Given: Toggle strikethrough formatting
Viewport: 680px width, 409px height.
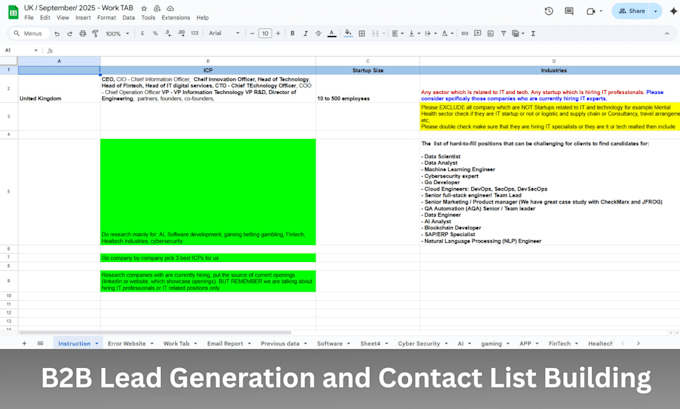Looking at the screenshot, I should point(318,33).
